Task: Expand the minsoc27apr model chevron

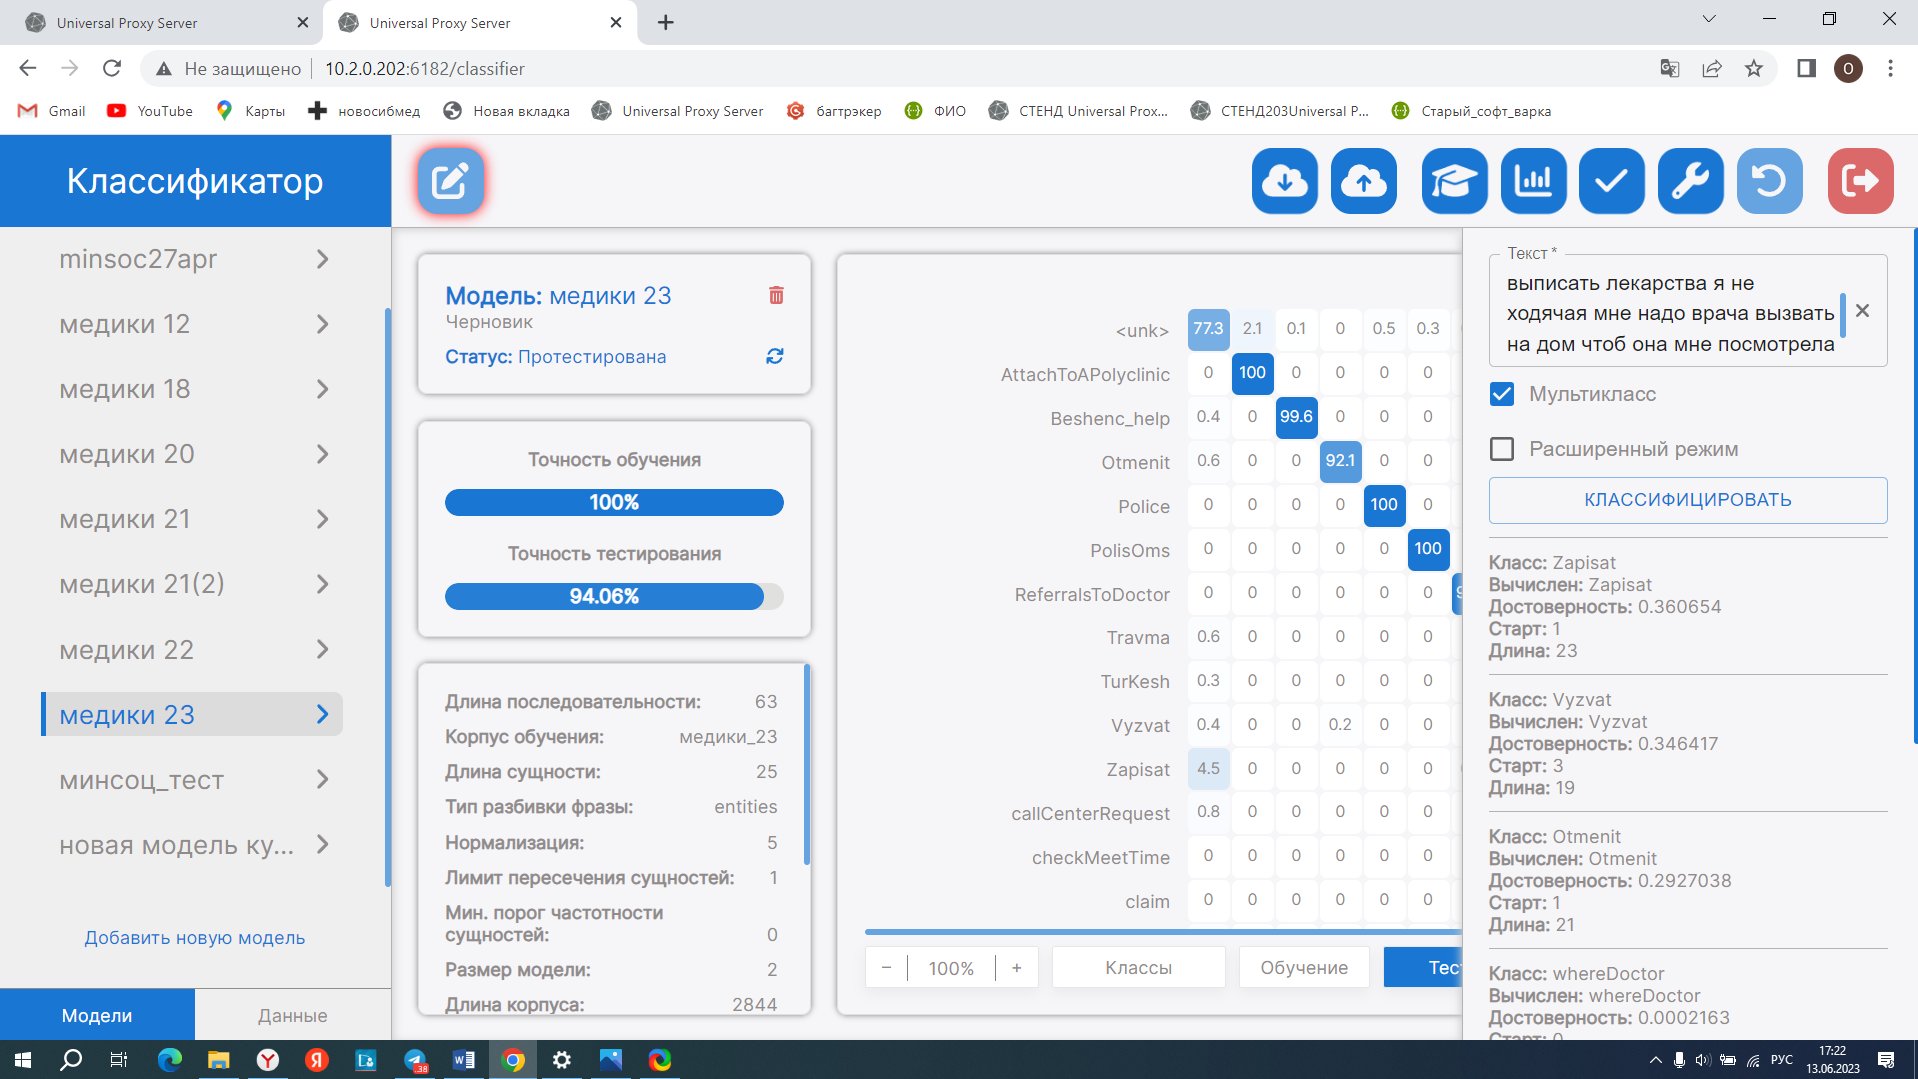Action: (322, 259)
